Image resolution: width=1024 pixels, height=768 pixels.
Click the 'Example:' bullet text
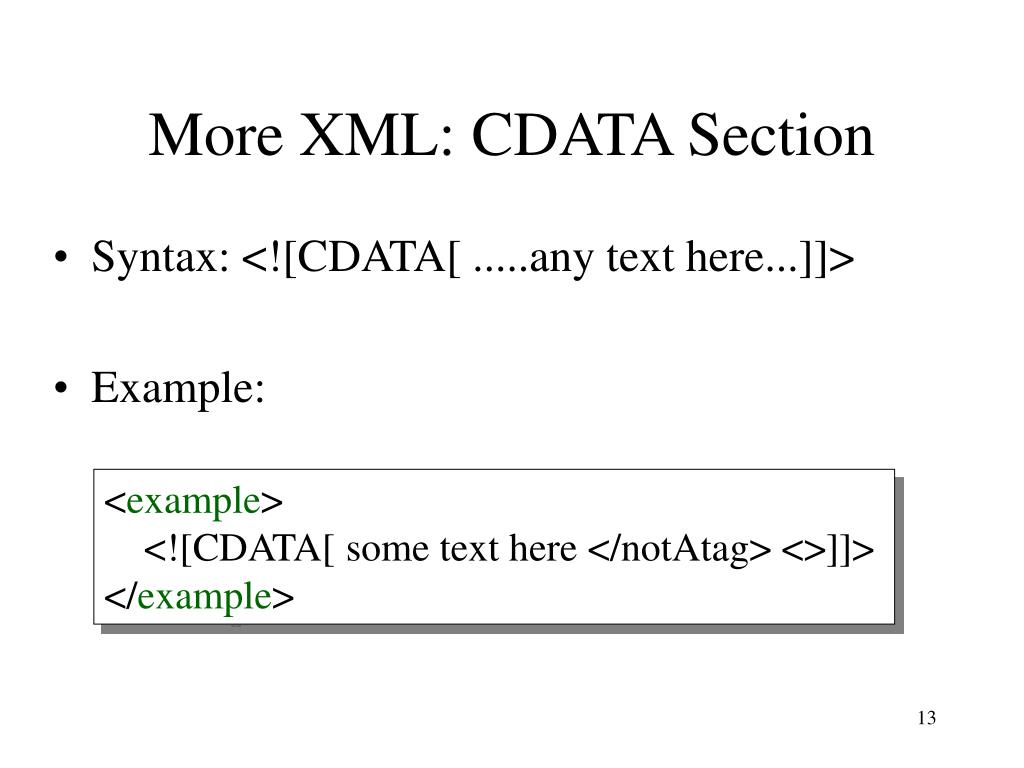(x=178, y=388)
